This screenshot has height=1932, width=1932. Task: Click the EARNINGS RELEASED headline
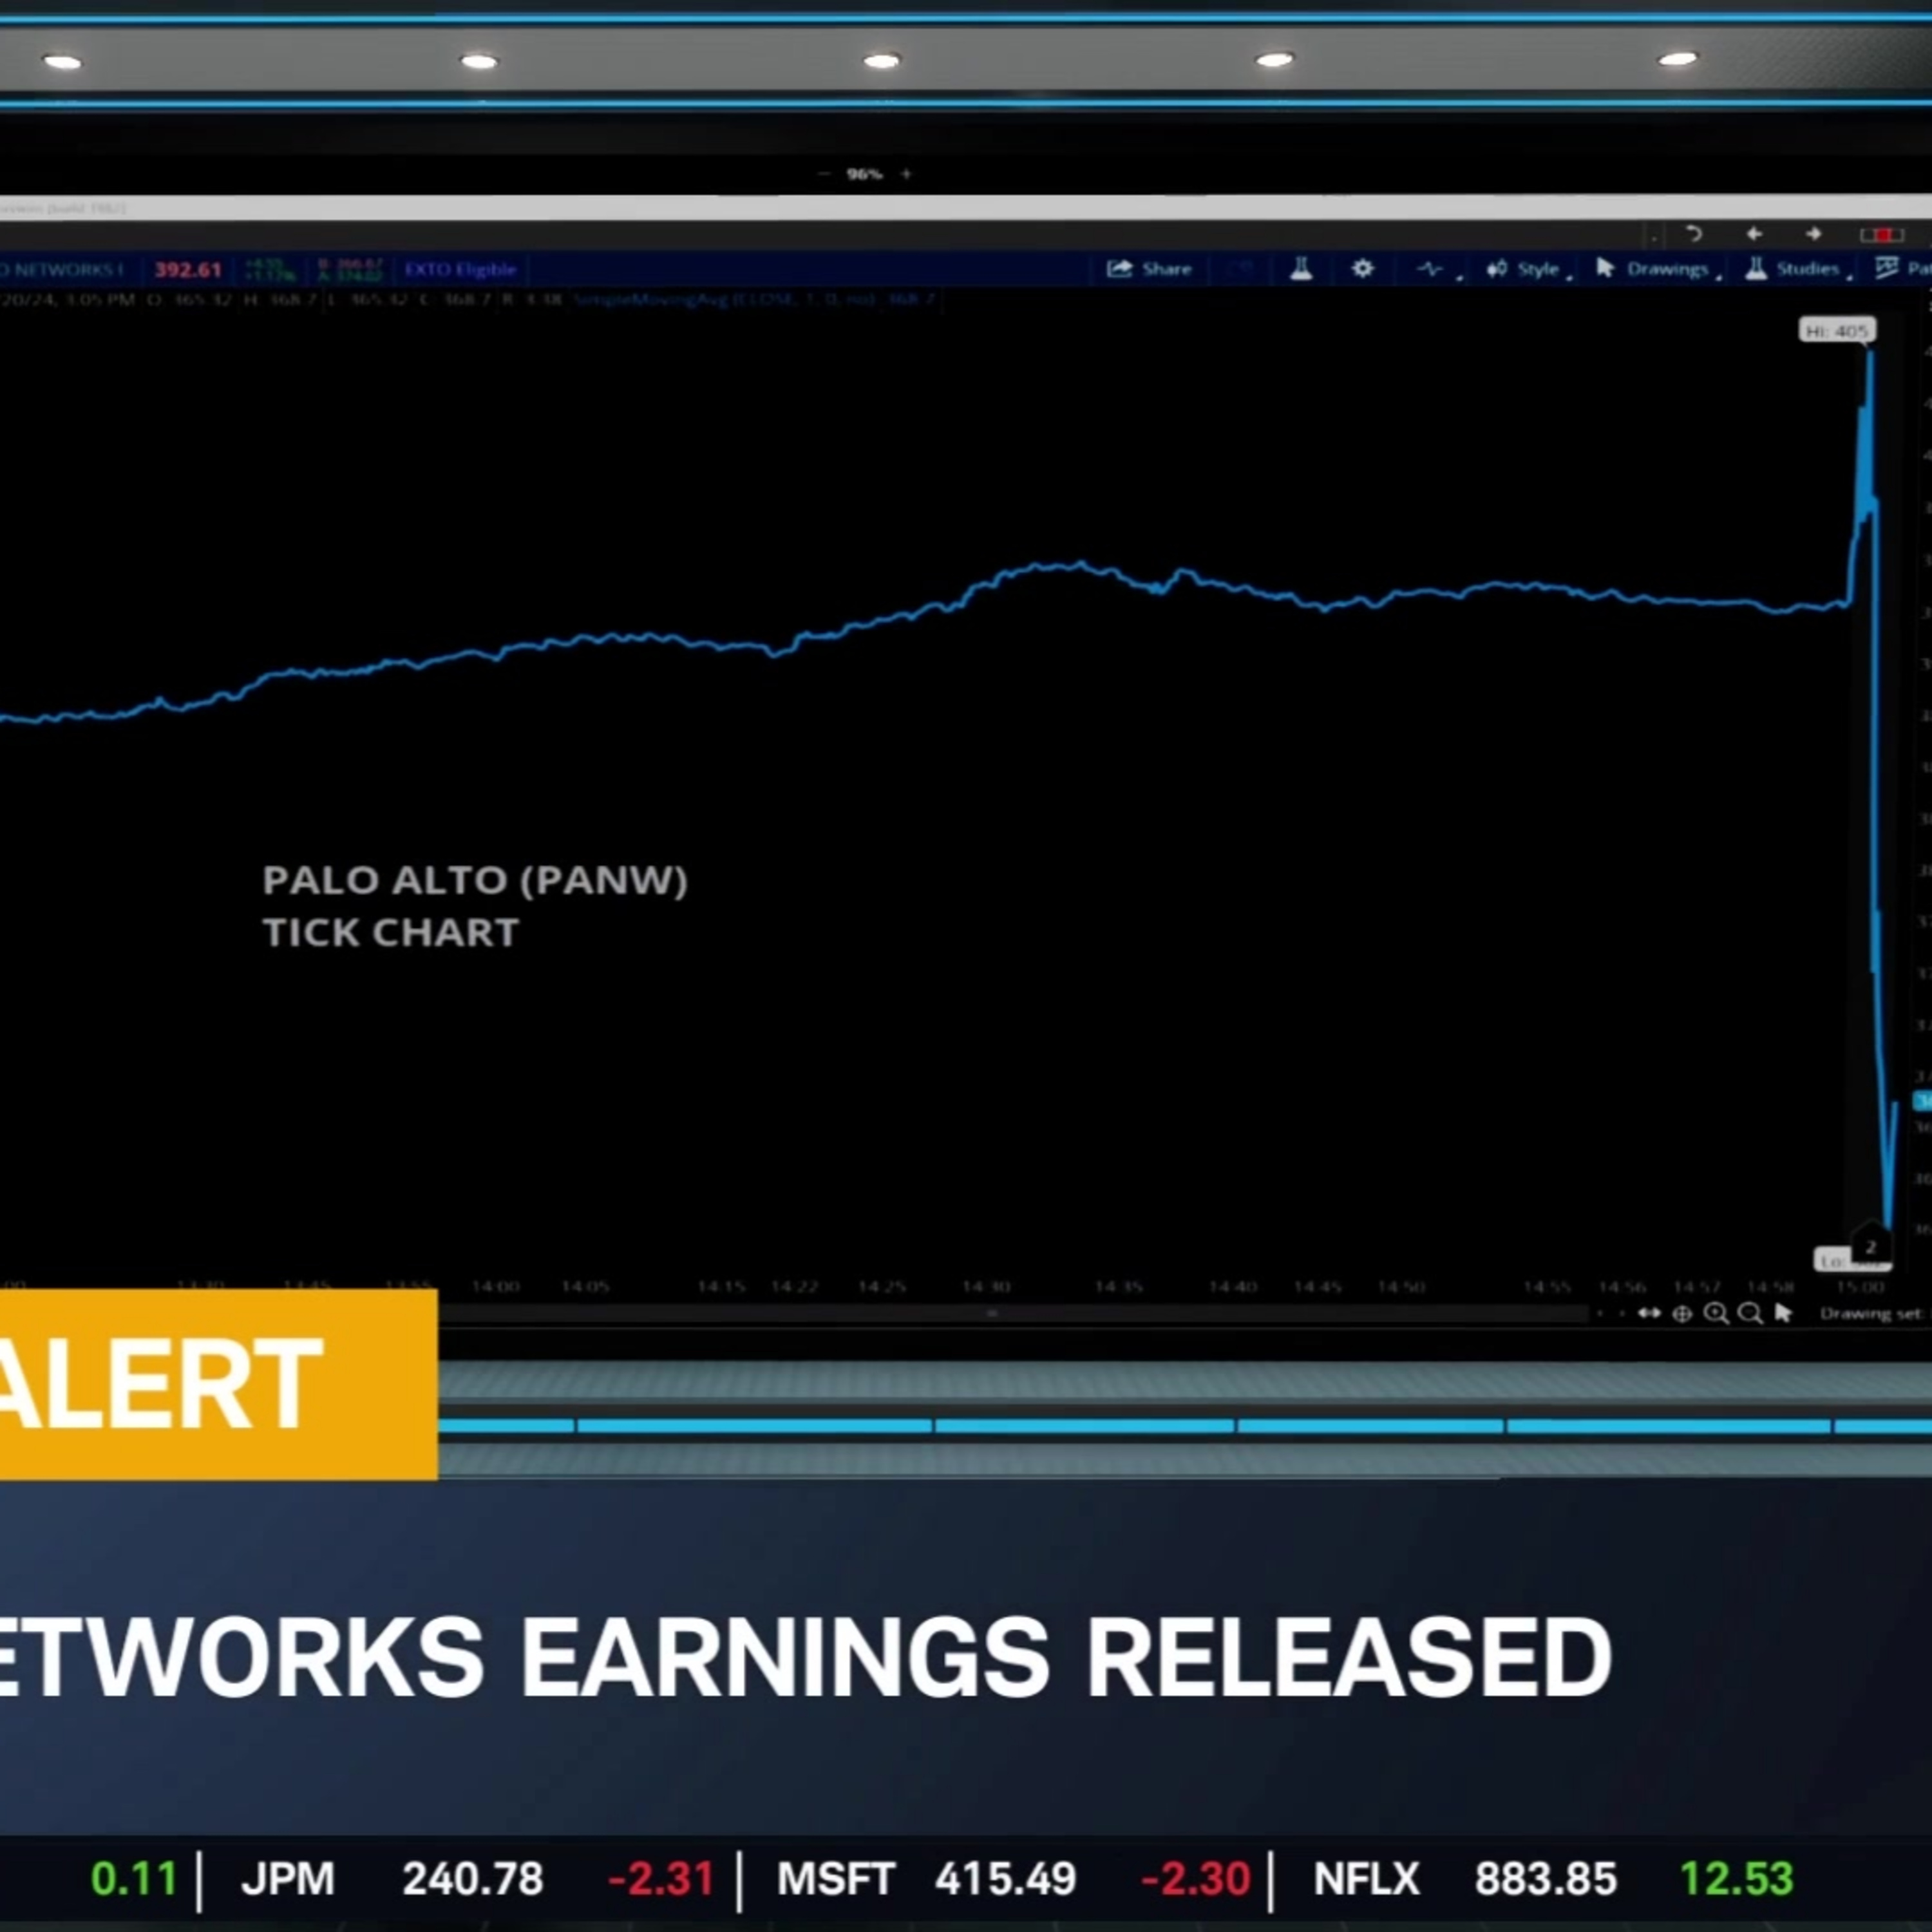1067,1656
